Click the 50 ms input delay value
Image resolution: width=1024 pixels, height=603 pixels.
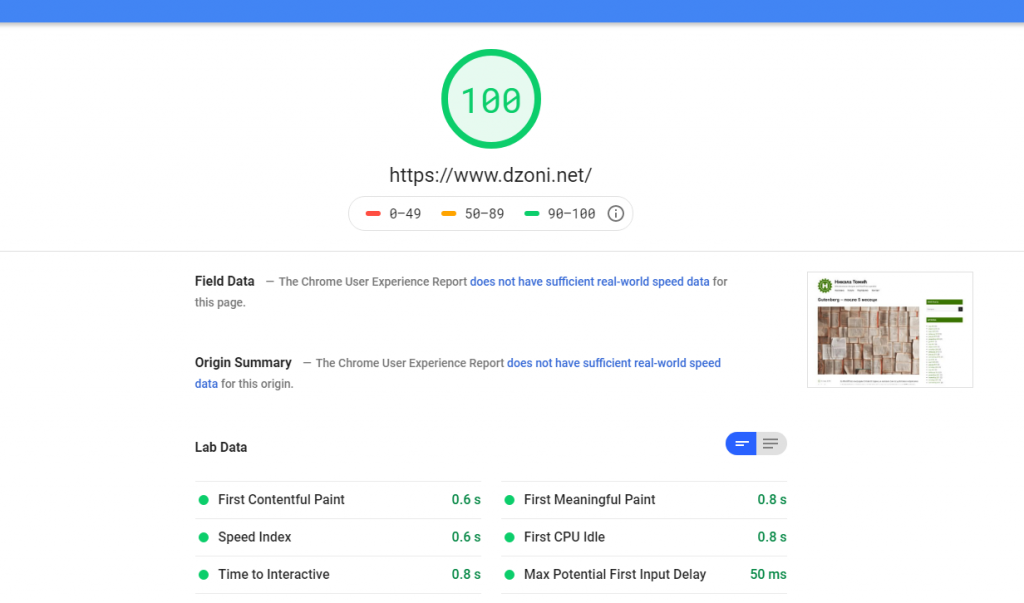click(768, 574)
